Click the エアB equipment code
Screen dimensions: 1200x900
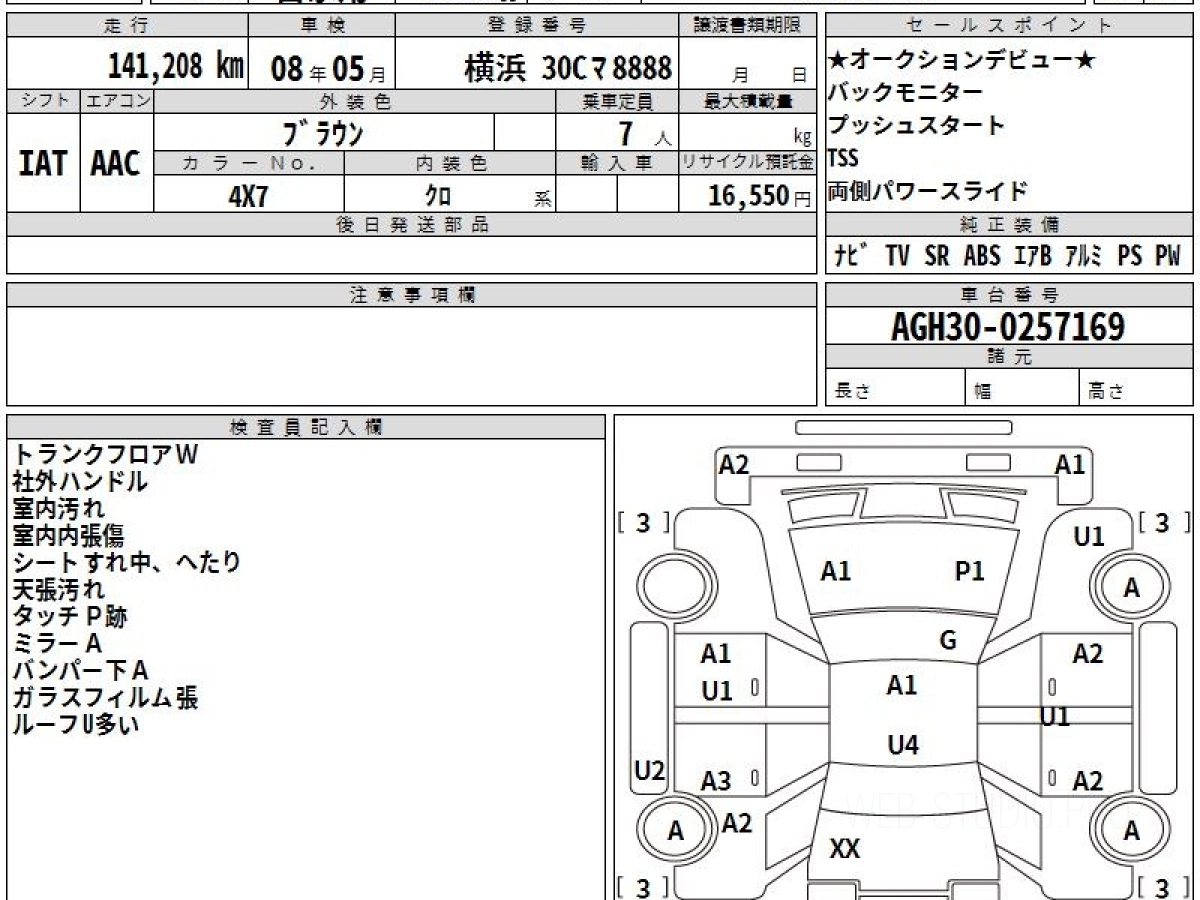[1032, 256]
